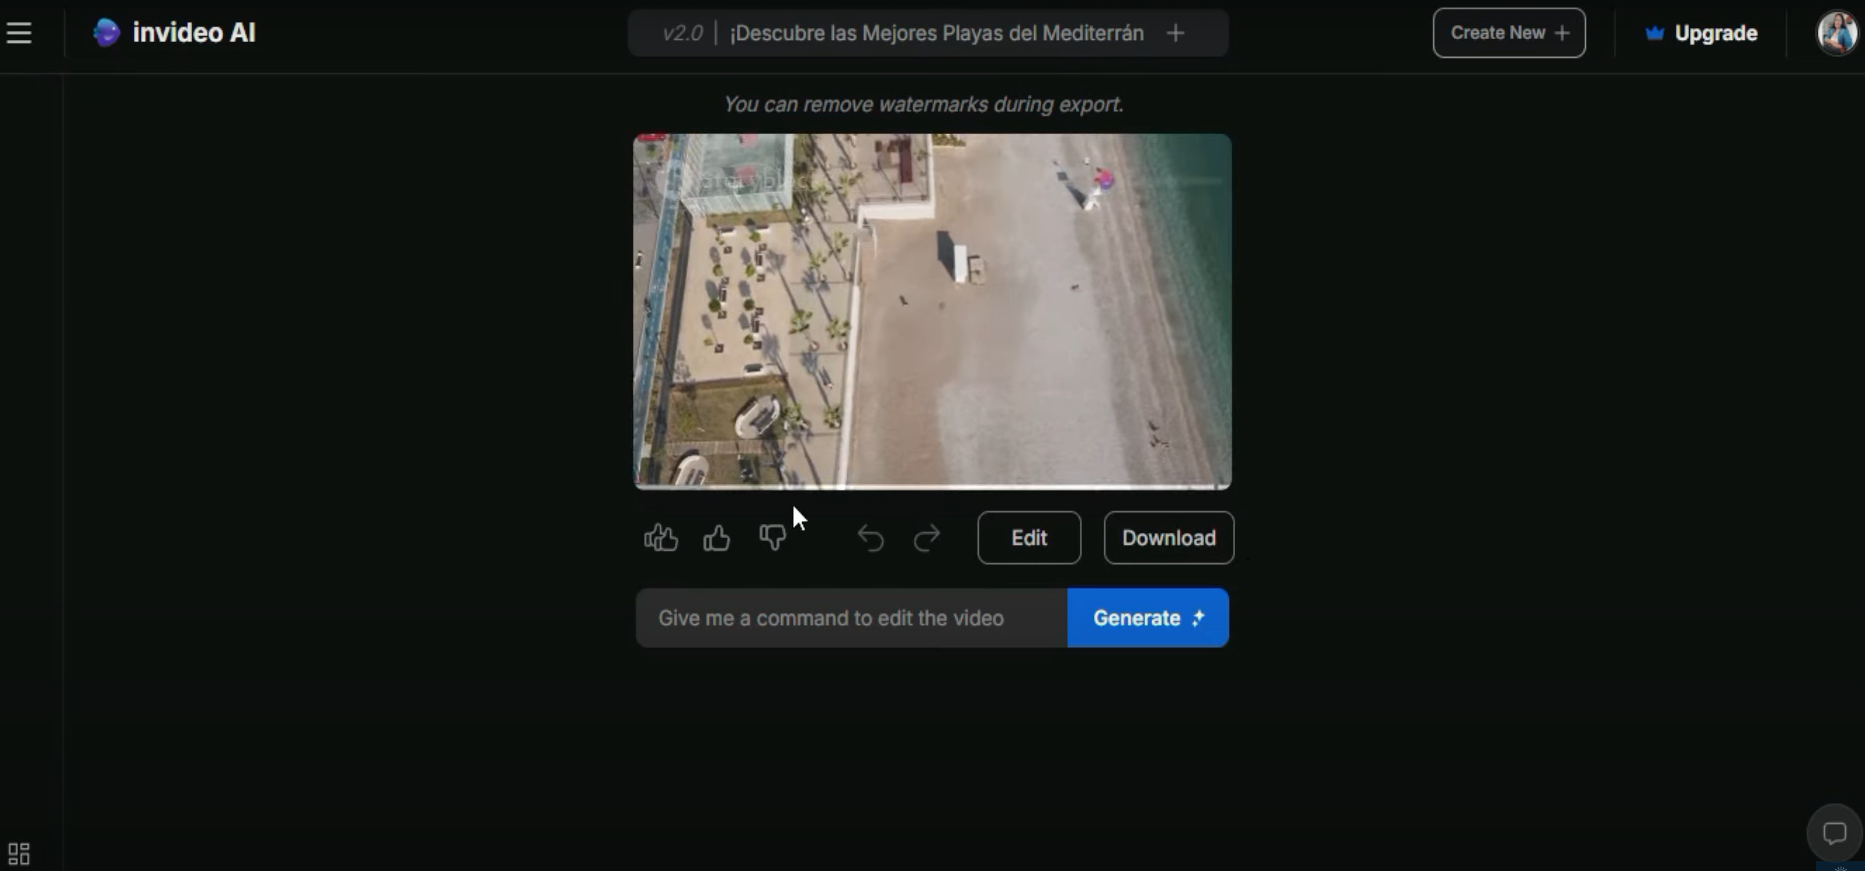Download the generated video

pyautogui.click(x=1168, y=538)
